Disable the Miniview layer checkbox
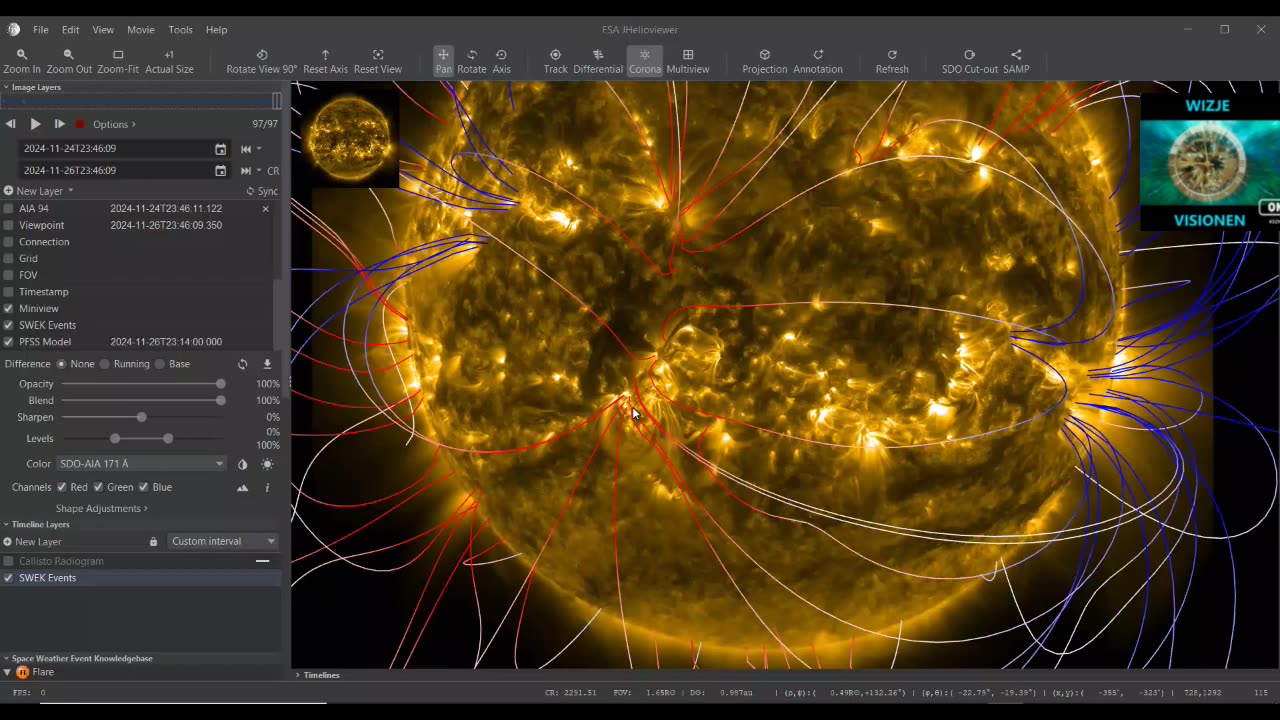Screen dimensions: 1280x720 click(x=9, y=309)
